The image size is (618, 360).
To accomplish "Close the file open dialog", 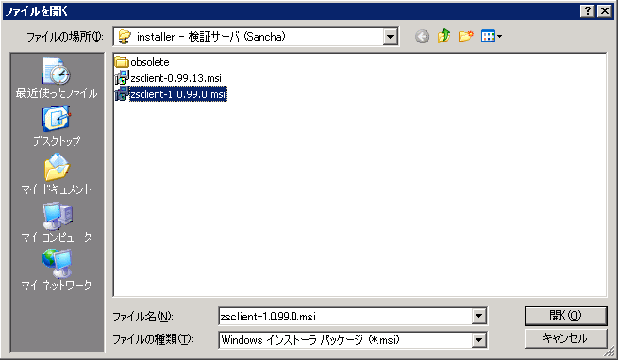I will (x=604, y=11).
